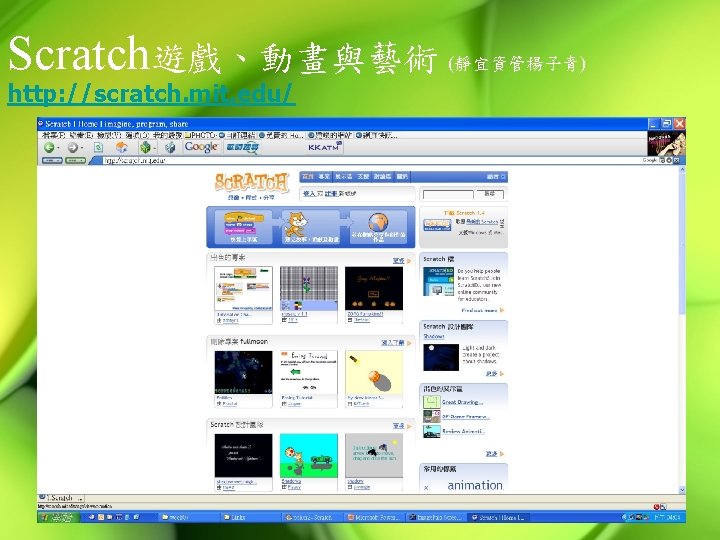Click the globe share banner panel
Viewport: 720px width, 540px height.
click(x=378, y=227)
